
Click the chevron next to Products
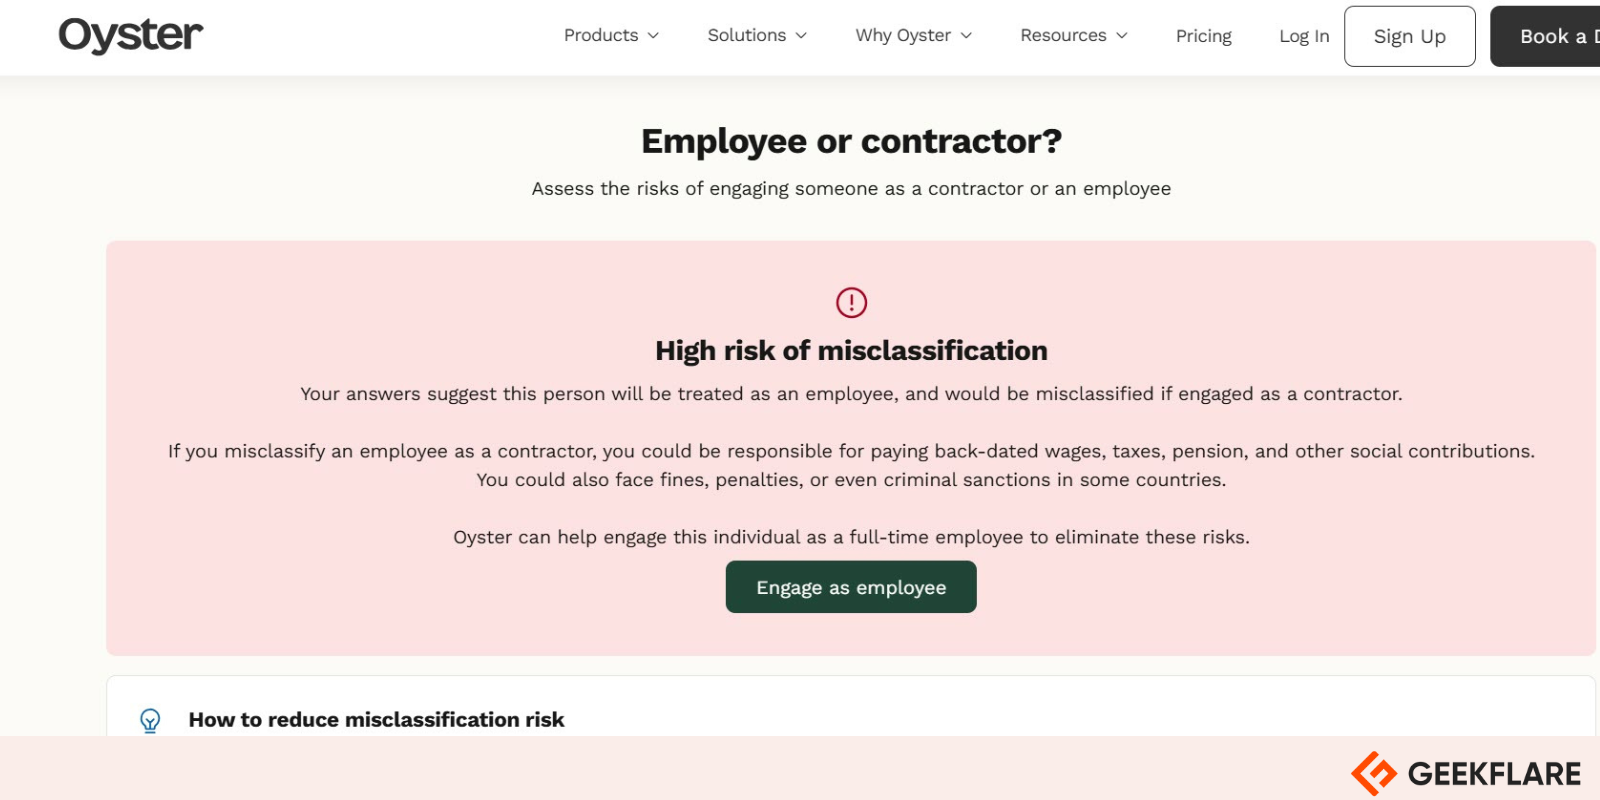pyautogui.click(x=656, y=36)
